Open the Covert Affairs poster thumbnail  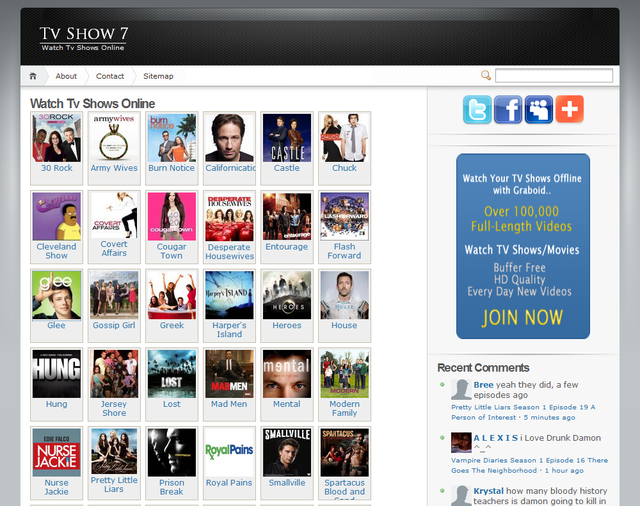point(114,215)
